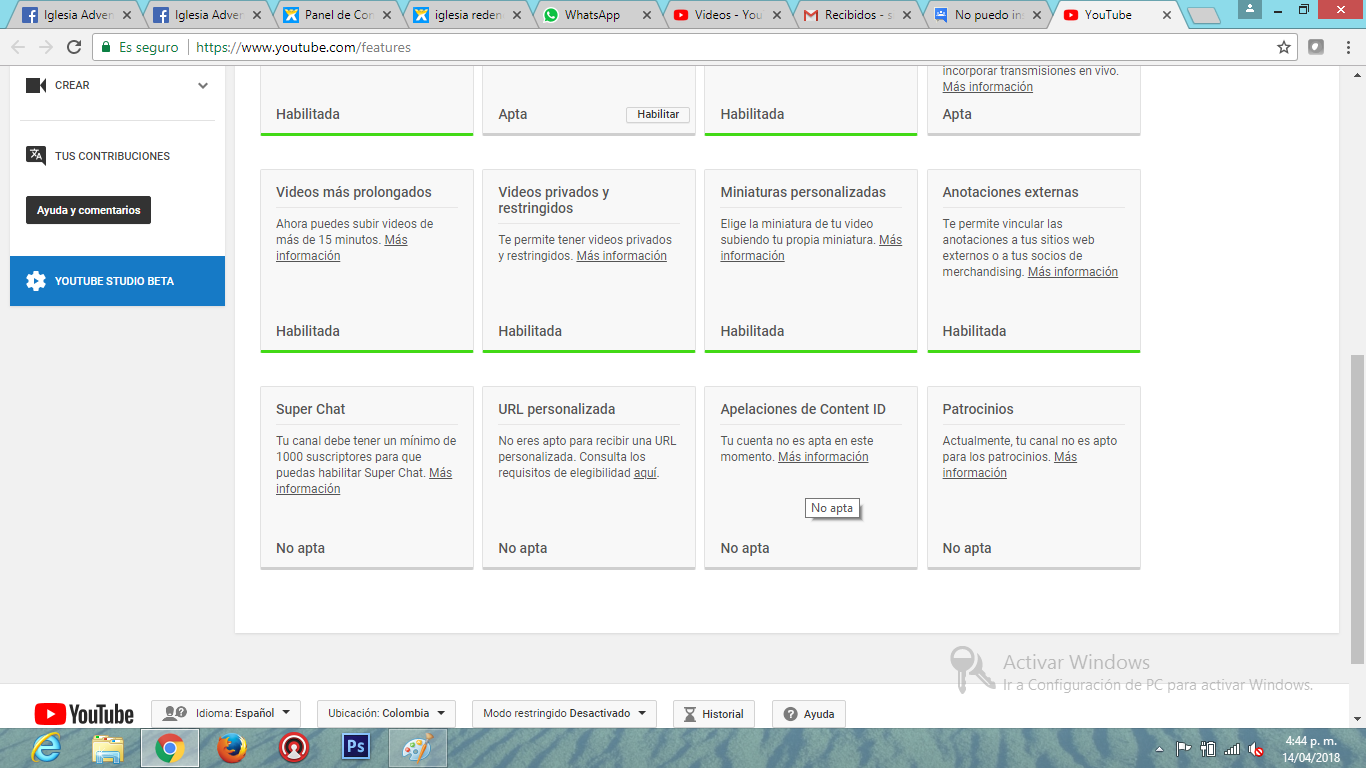Image resolution: width=1366 pixels, height=768 pixels.
Task: Click the browser forward arrow
Action: coord(46,47)
